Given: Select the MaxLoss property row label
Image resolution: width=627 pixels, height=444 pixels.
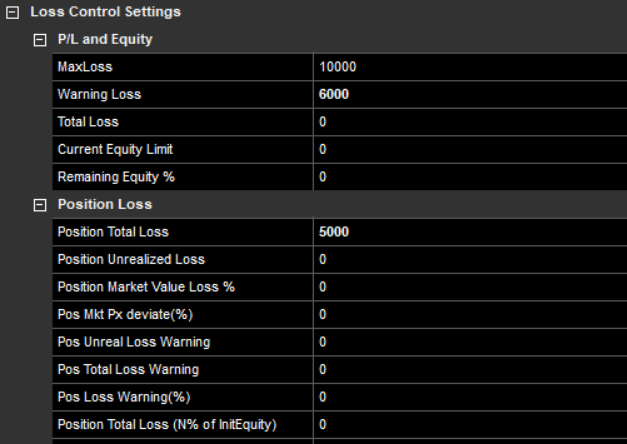Looking at the screenshot, I should tap(85, 67).
